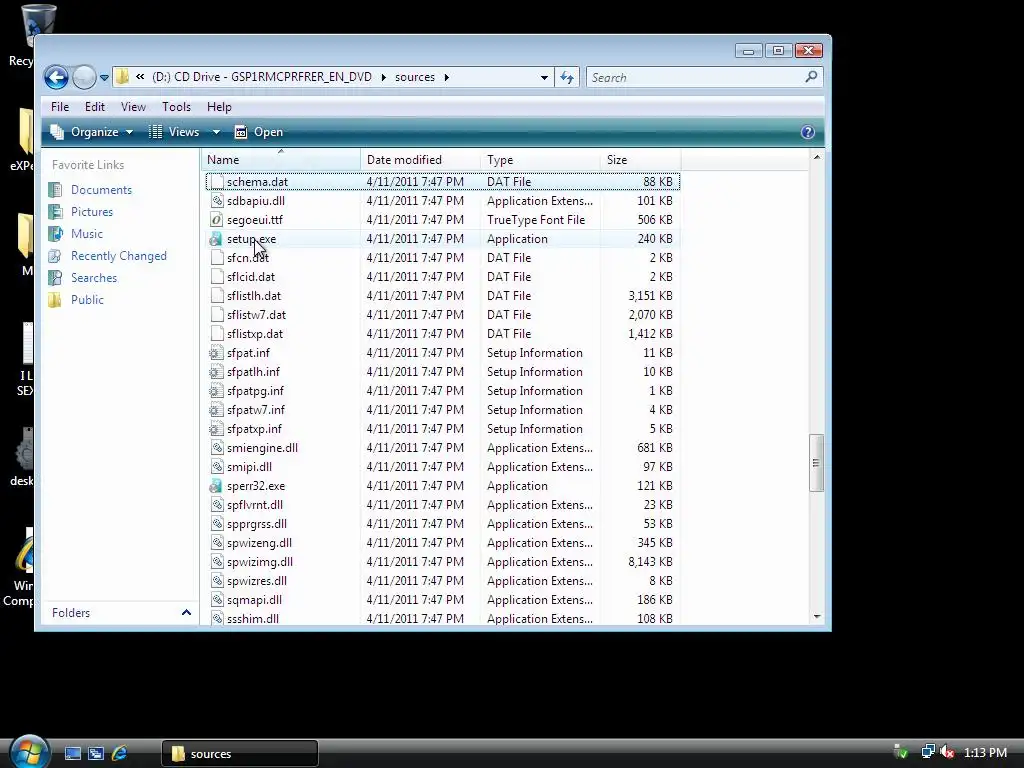This screenshot has height=768, width=1024.
Task: Open the View menu
Action: (x=133, y=106)
